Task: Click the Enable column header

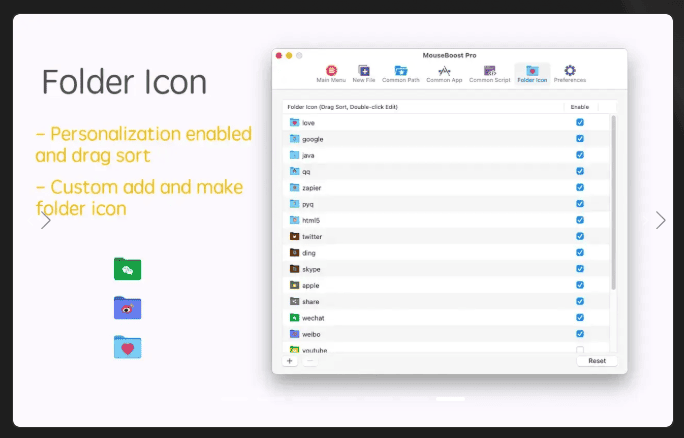Action: coord(580,107)
